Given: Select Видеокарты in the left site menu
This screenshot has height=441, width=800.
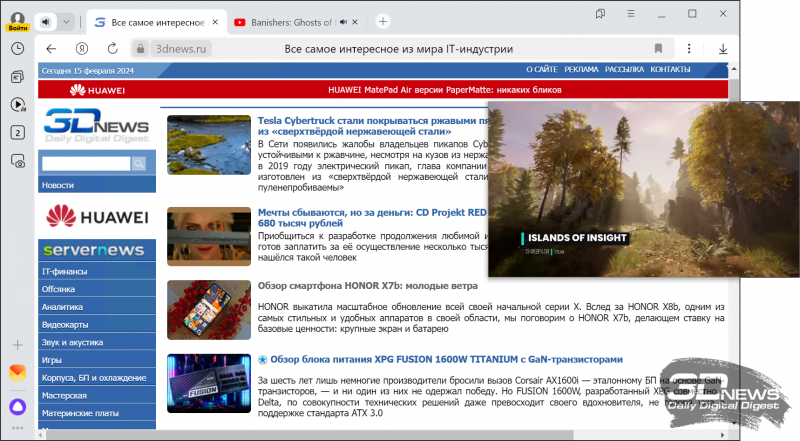Looking at the screenshot, I should (63, 324).
